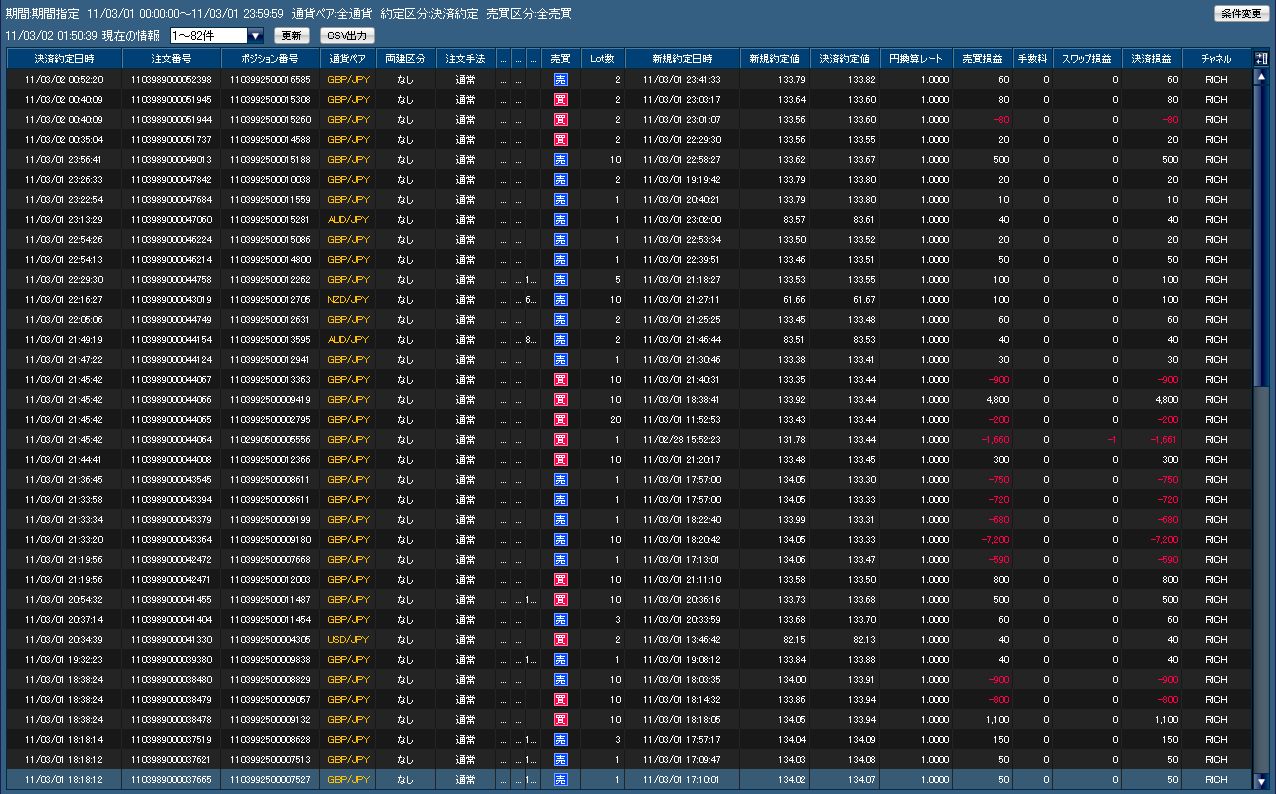Click the 売 sell badge in the 23:26:33 row
1276x794 pixels.
(560, 179)
